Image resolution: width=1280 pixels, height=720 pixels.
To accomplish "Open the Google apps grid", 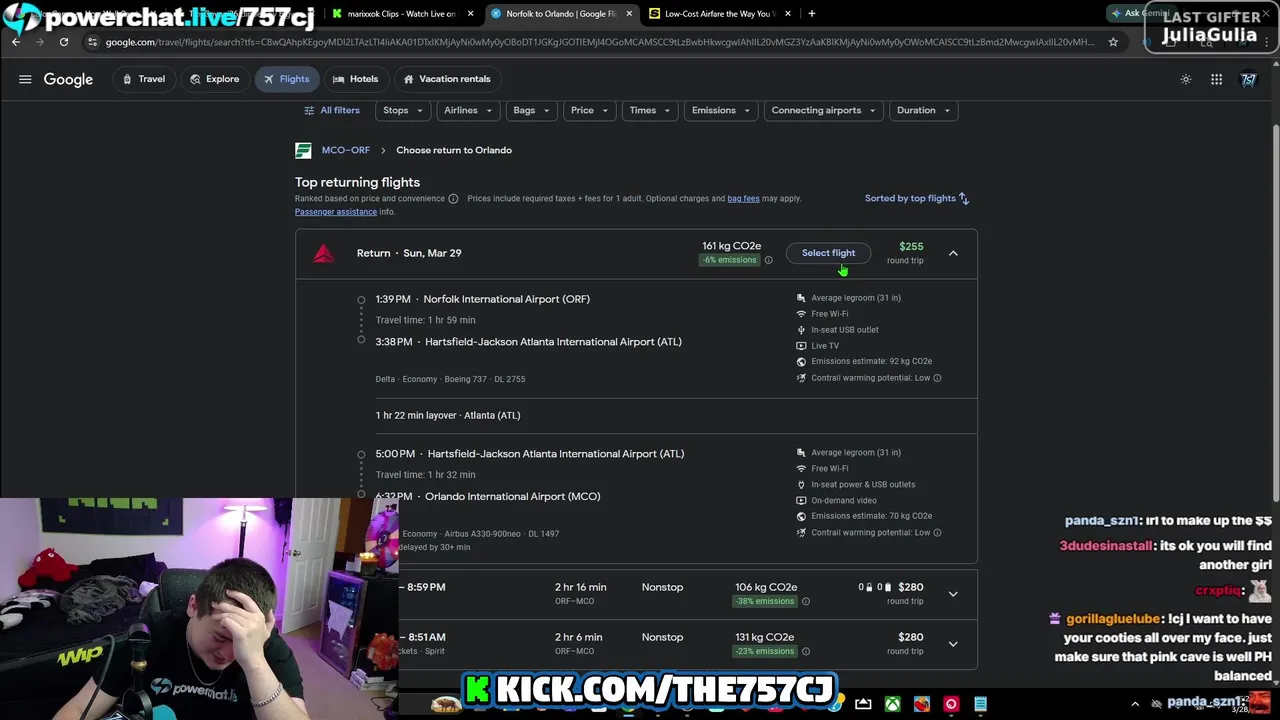I will click(1216, 79).
